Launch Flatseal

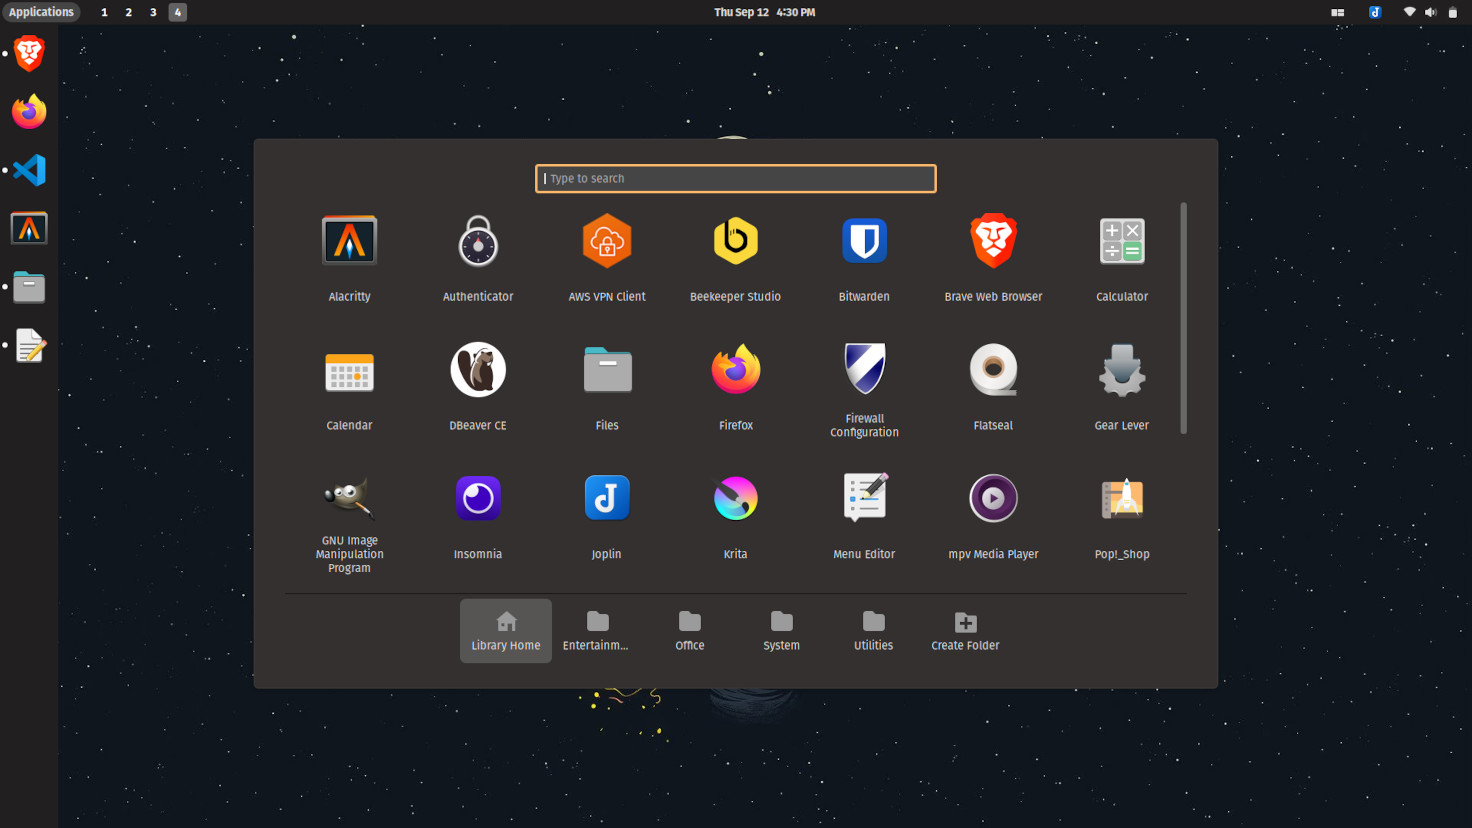click(993, 370)
